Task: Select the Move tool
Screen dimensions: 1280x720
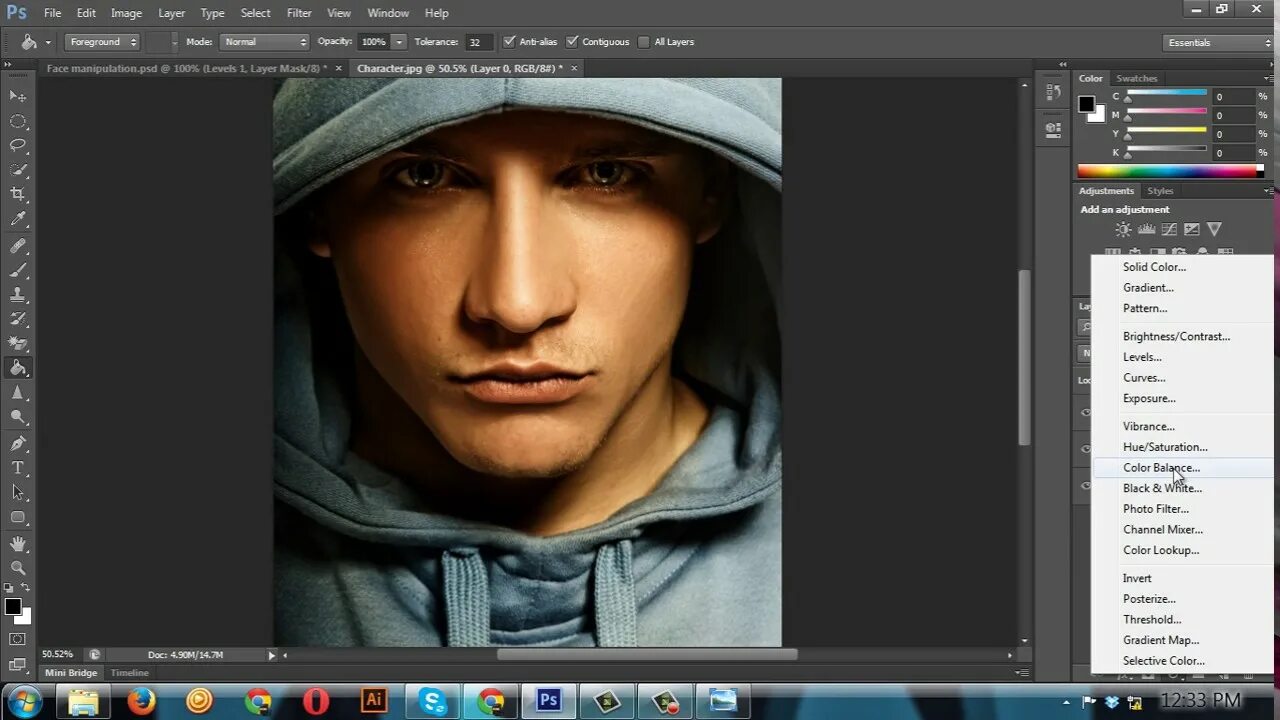Action: coord(18,96)
